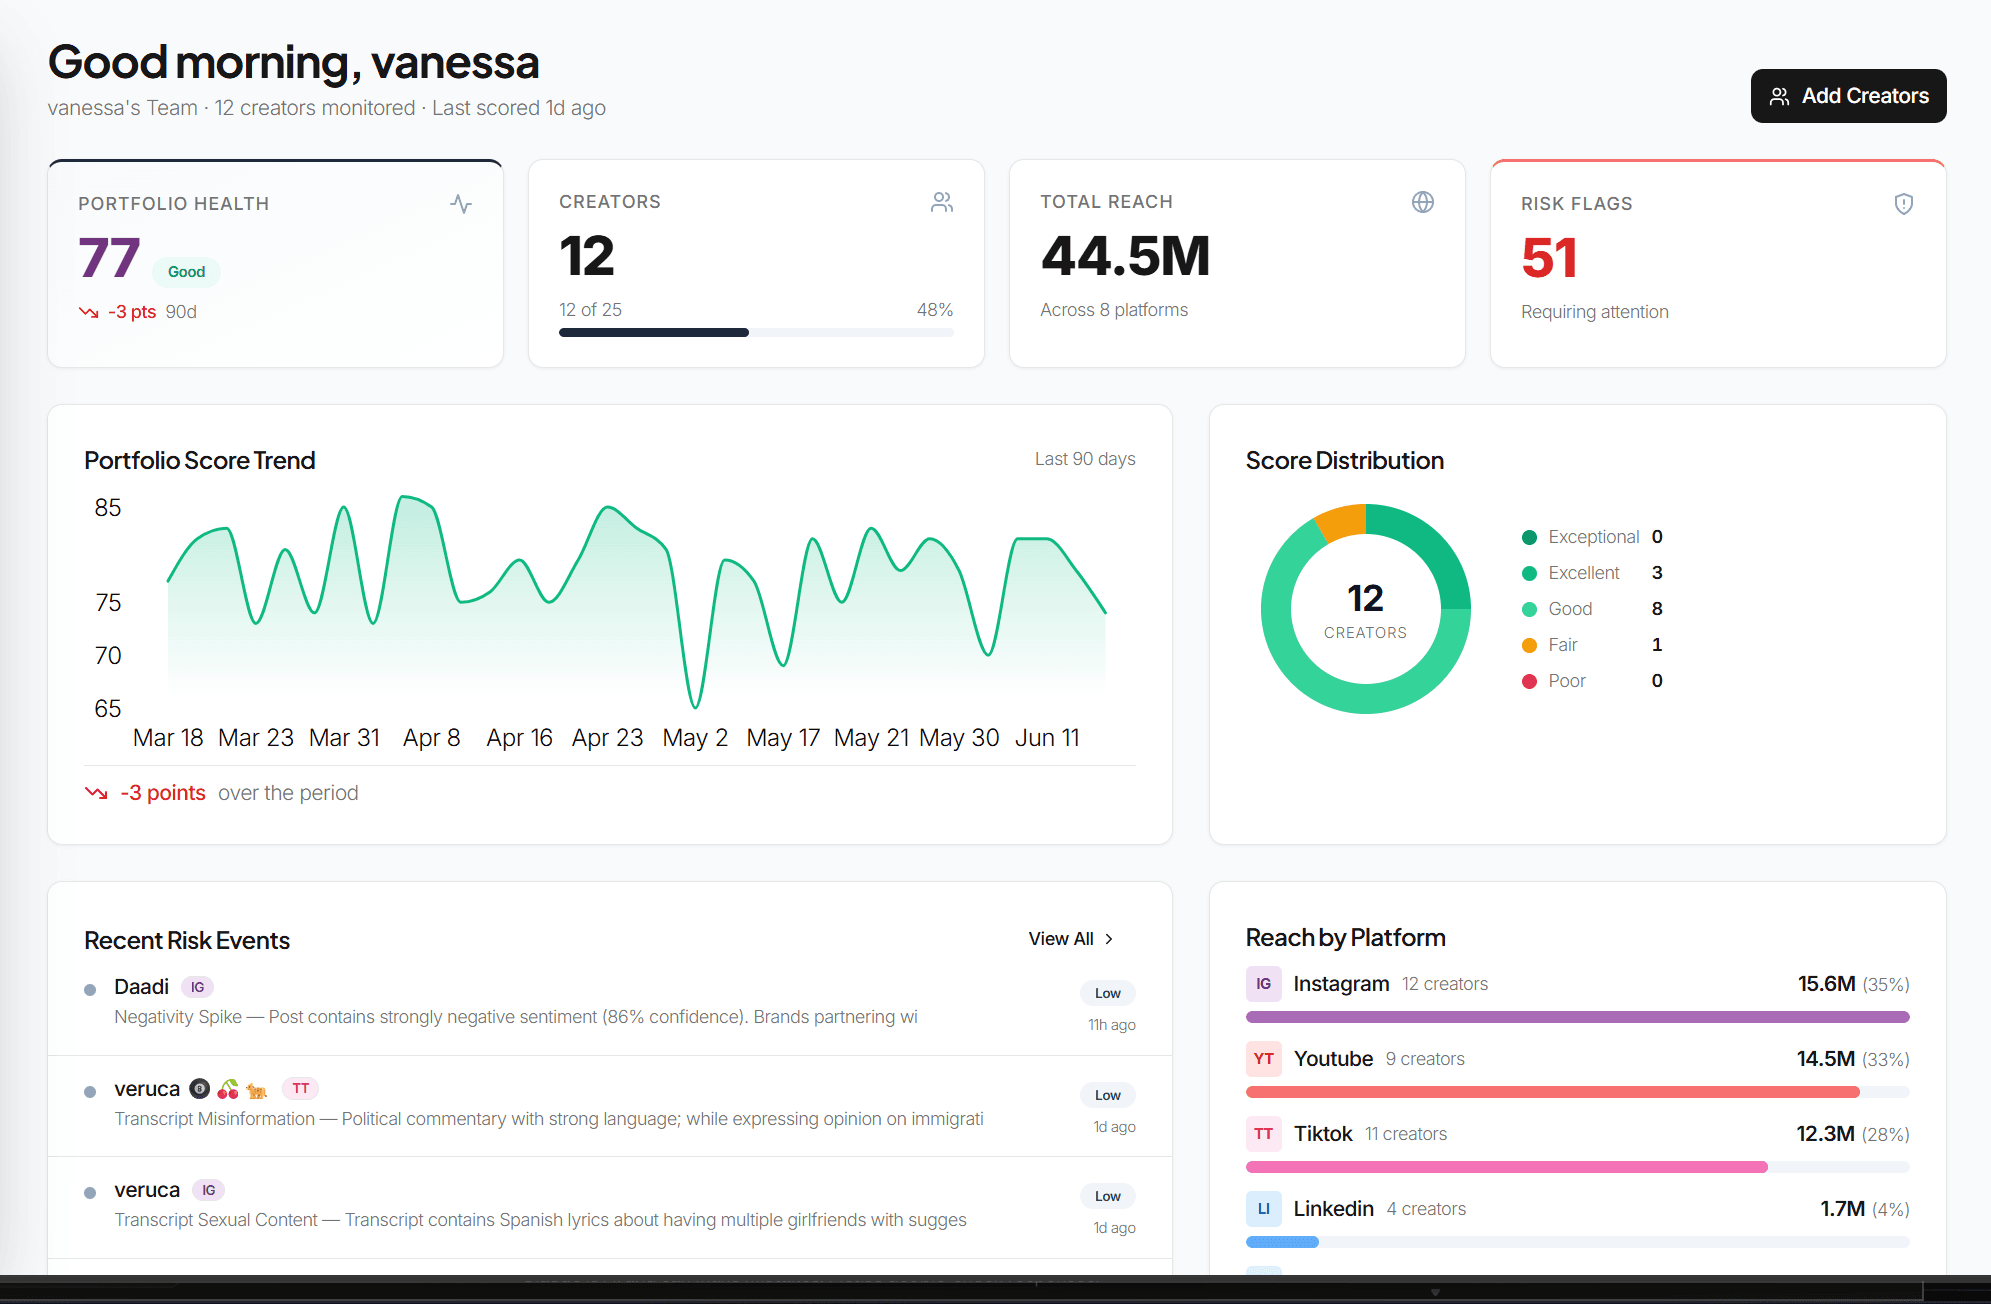This screenshot has height=1304, width=1991.
Task: Click the Across 8 platforms text
Action: pos(1114,310)
